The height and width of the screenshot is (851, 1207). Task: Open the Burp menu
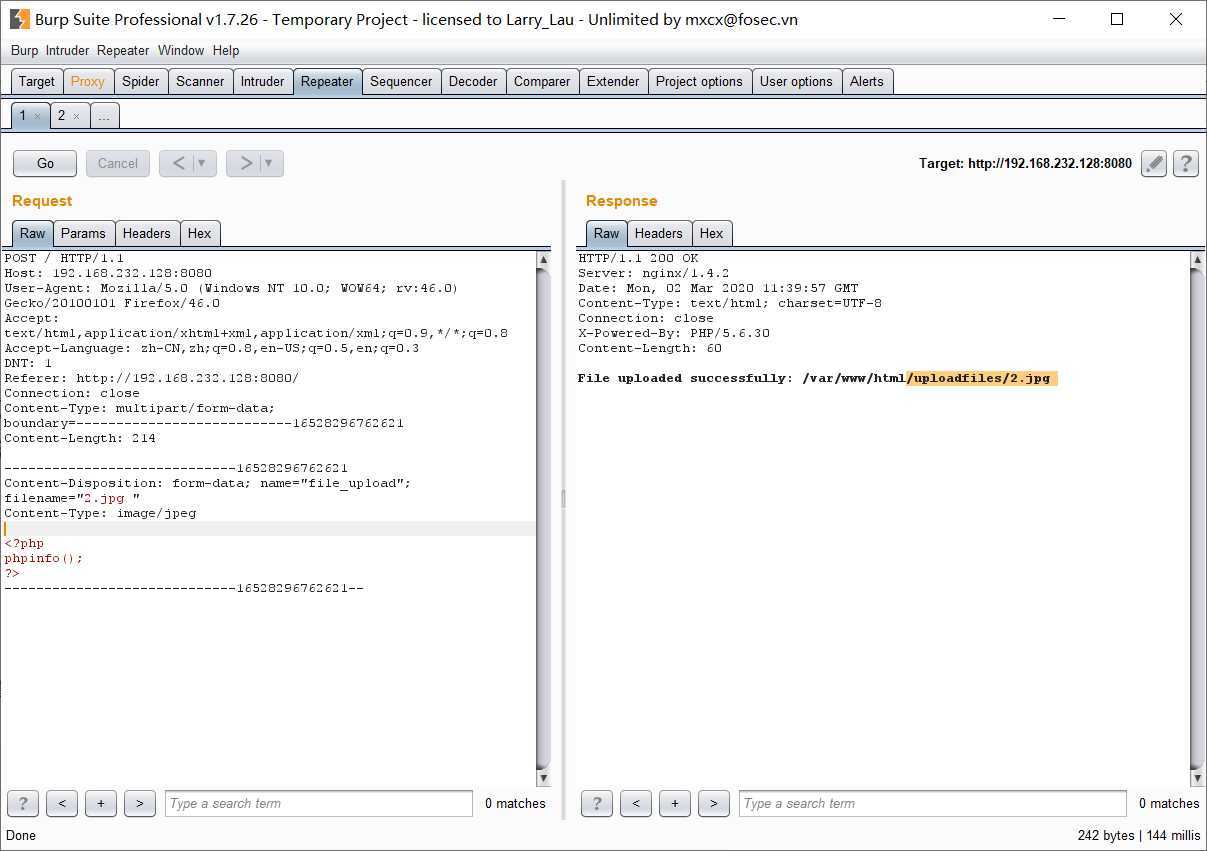pos(24,50)
